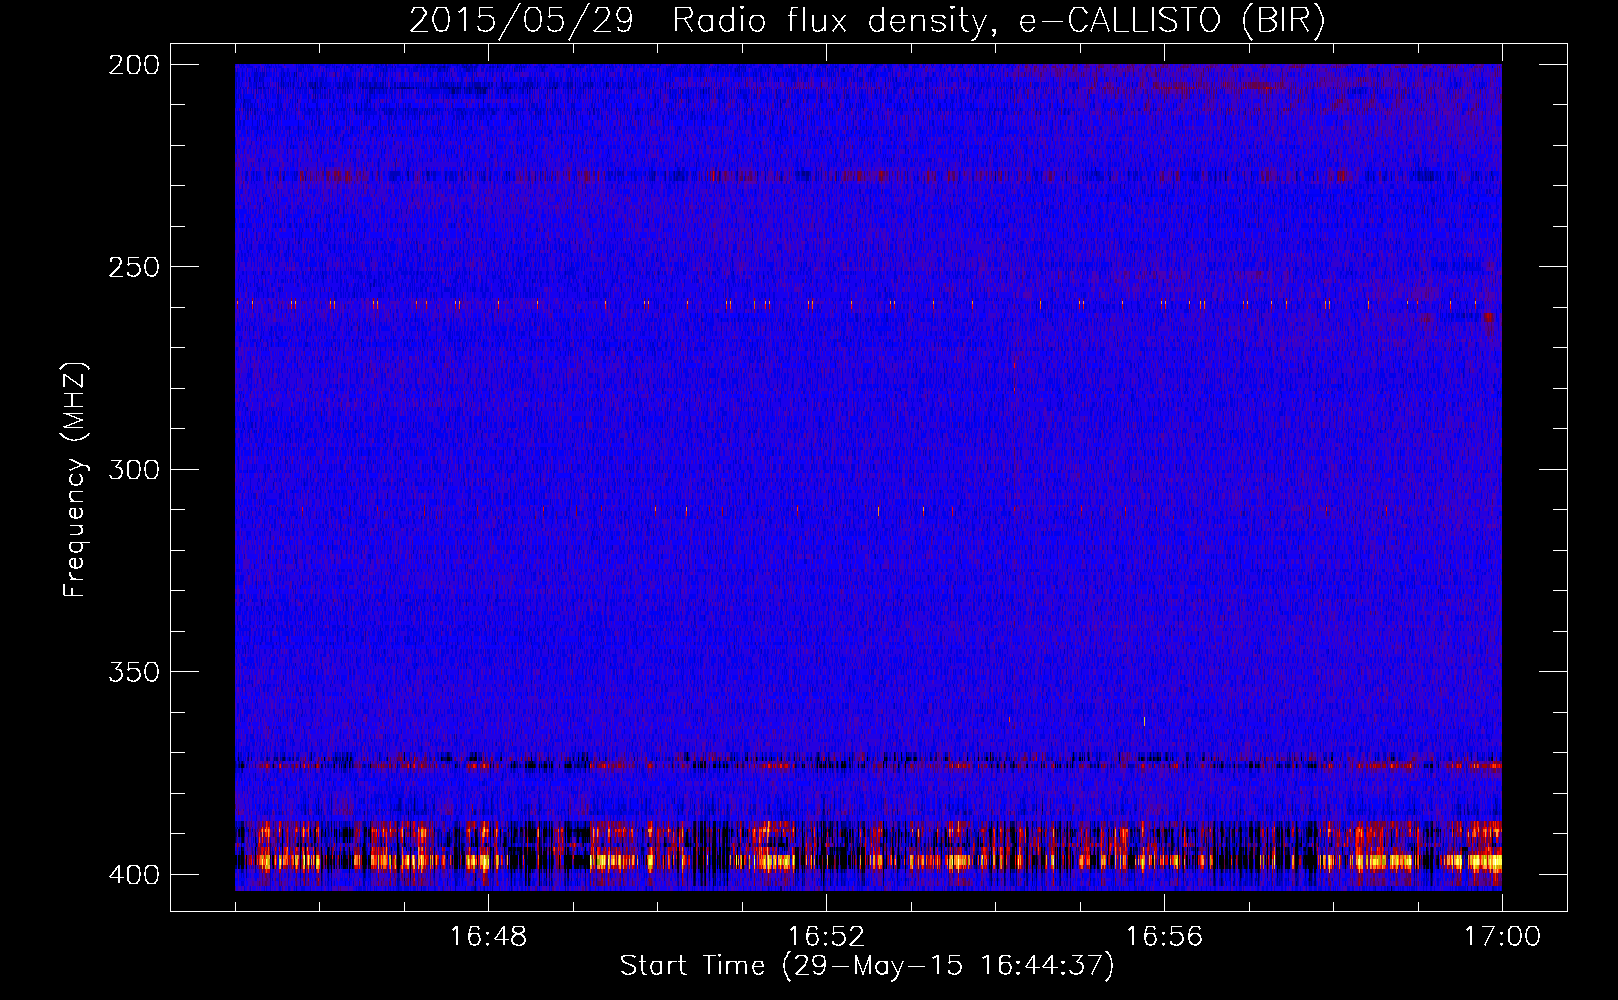The width and height of the screenshot is (1618, 1000).
Task: Pick the 350 frequency tick label
Action: 133,672
